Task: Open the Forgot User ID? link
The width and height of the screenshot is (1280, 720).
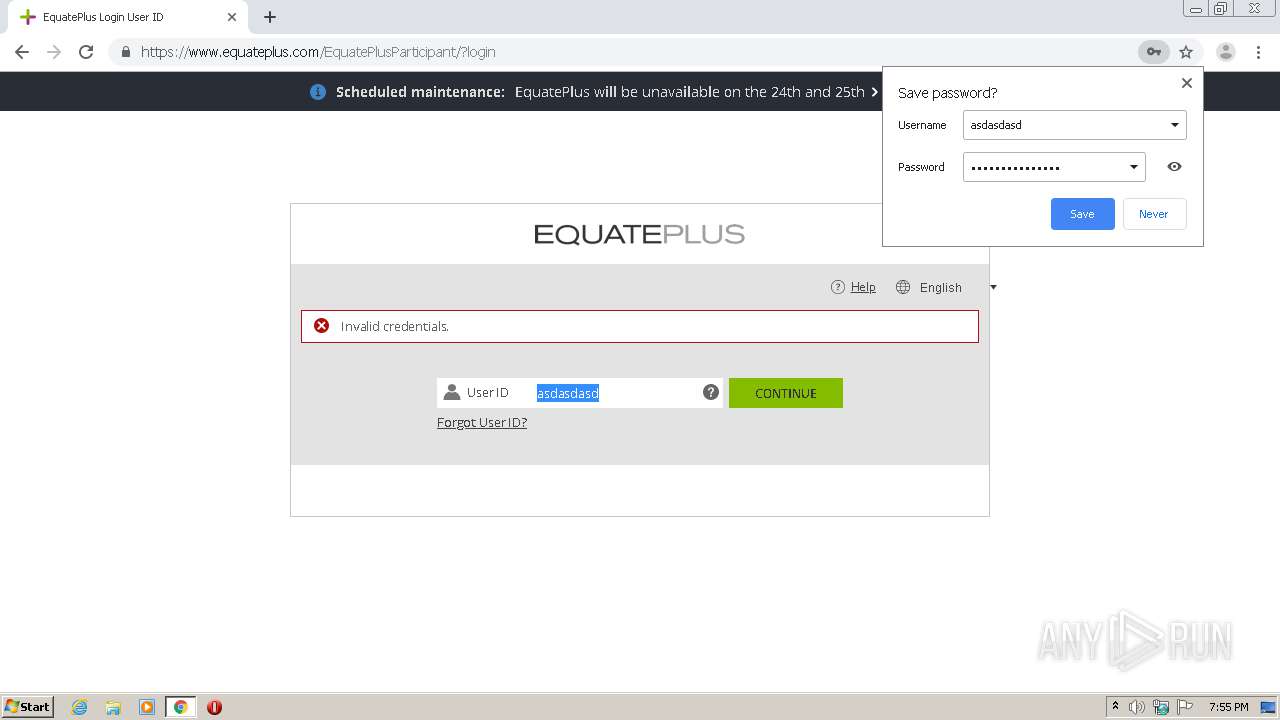Action: click(x=482, y=423)
